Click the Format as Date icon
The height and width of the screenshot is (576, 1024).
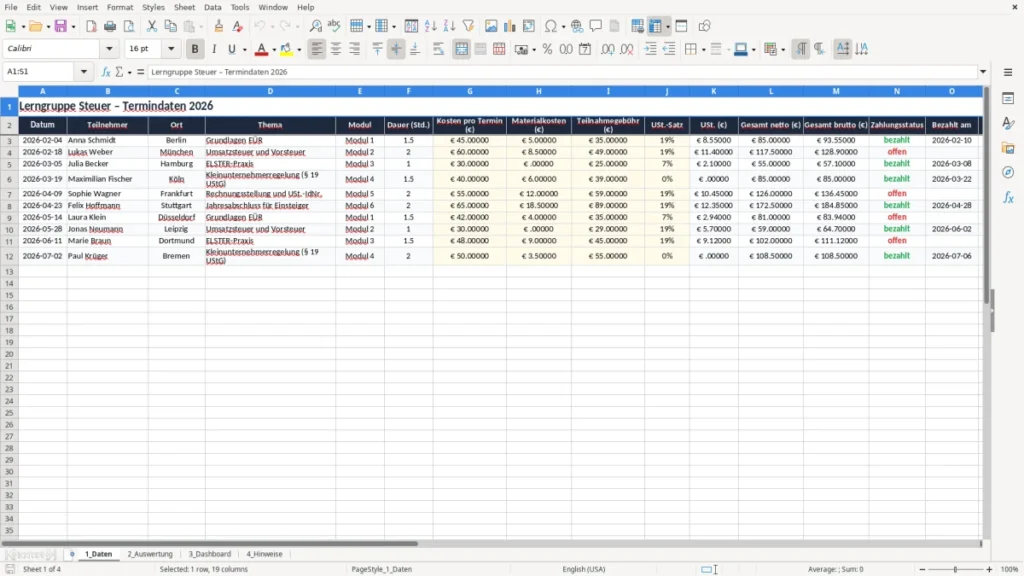click(x=585, y=49)
